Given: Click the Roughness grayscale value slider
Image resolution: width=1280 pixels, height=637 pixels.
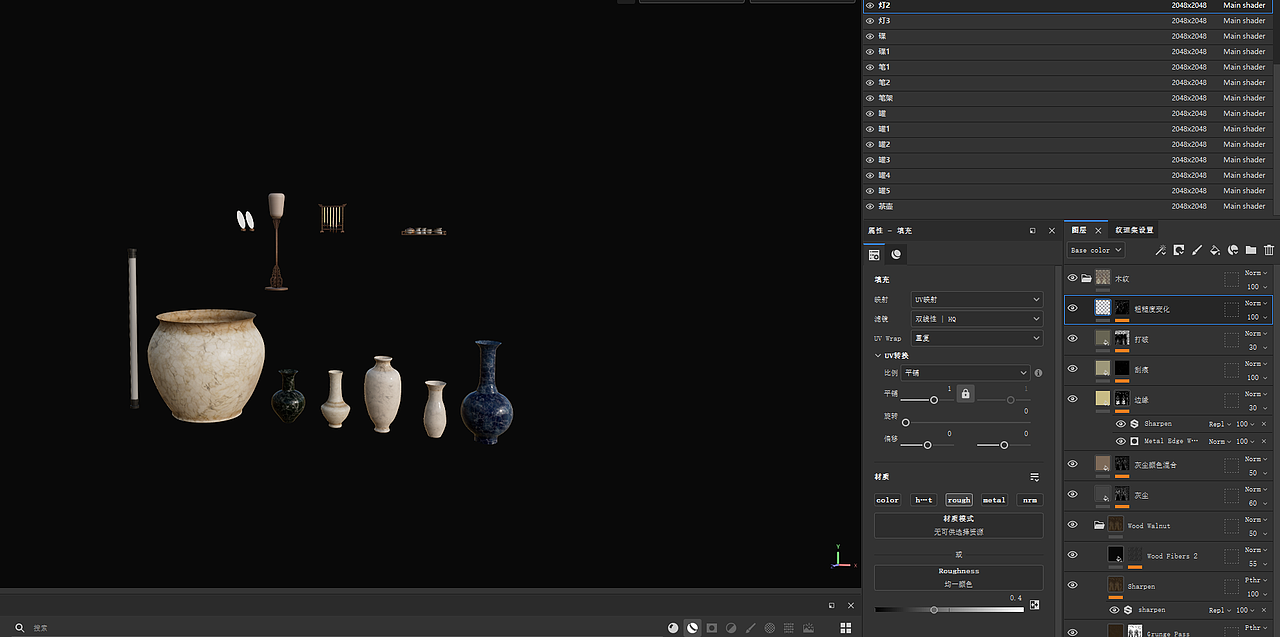Looking at the screenshot, I should (x=949, y=609).
